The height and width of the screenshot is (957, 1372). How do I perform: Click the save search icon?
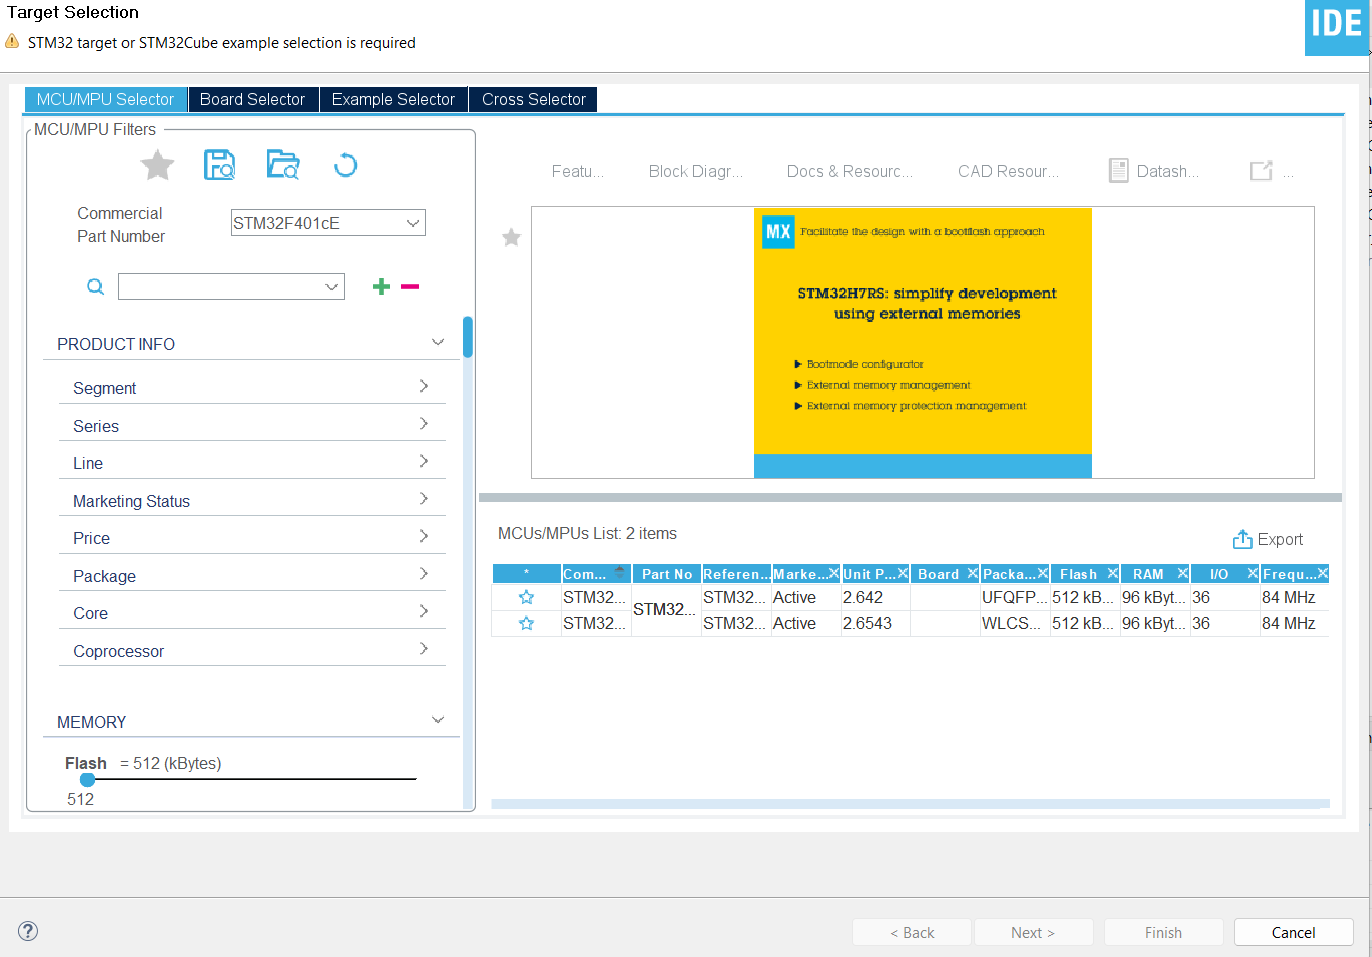[x=220, y=165]
